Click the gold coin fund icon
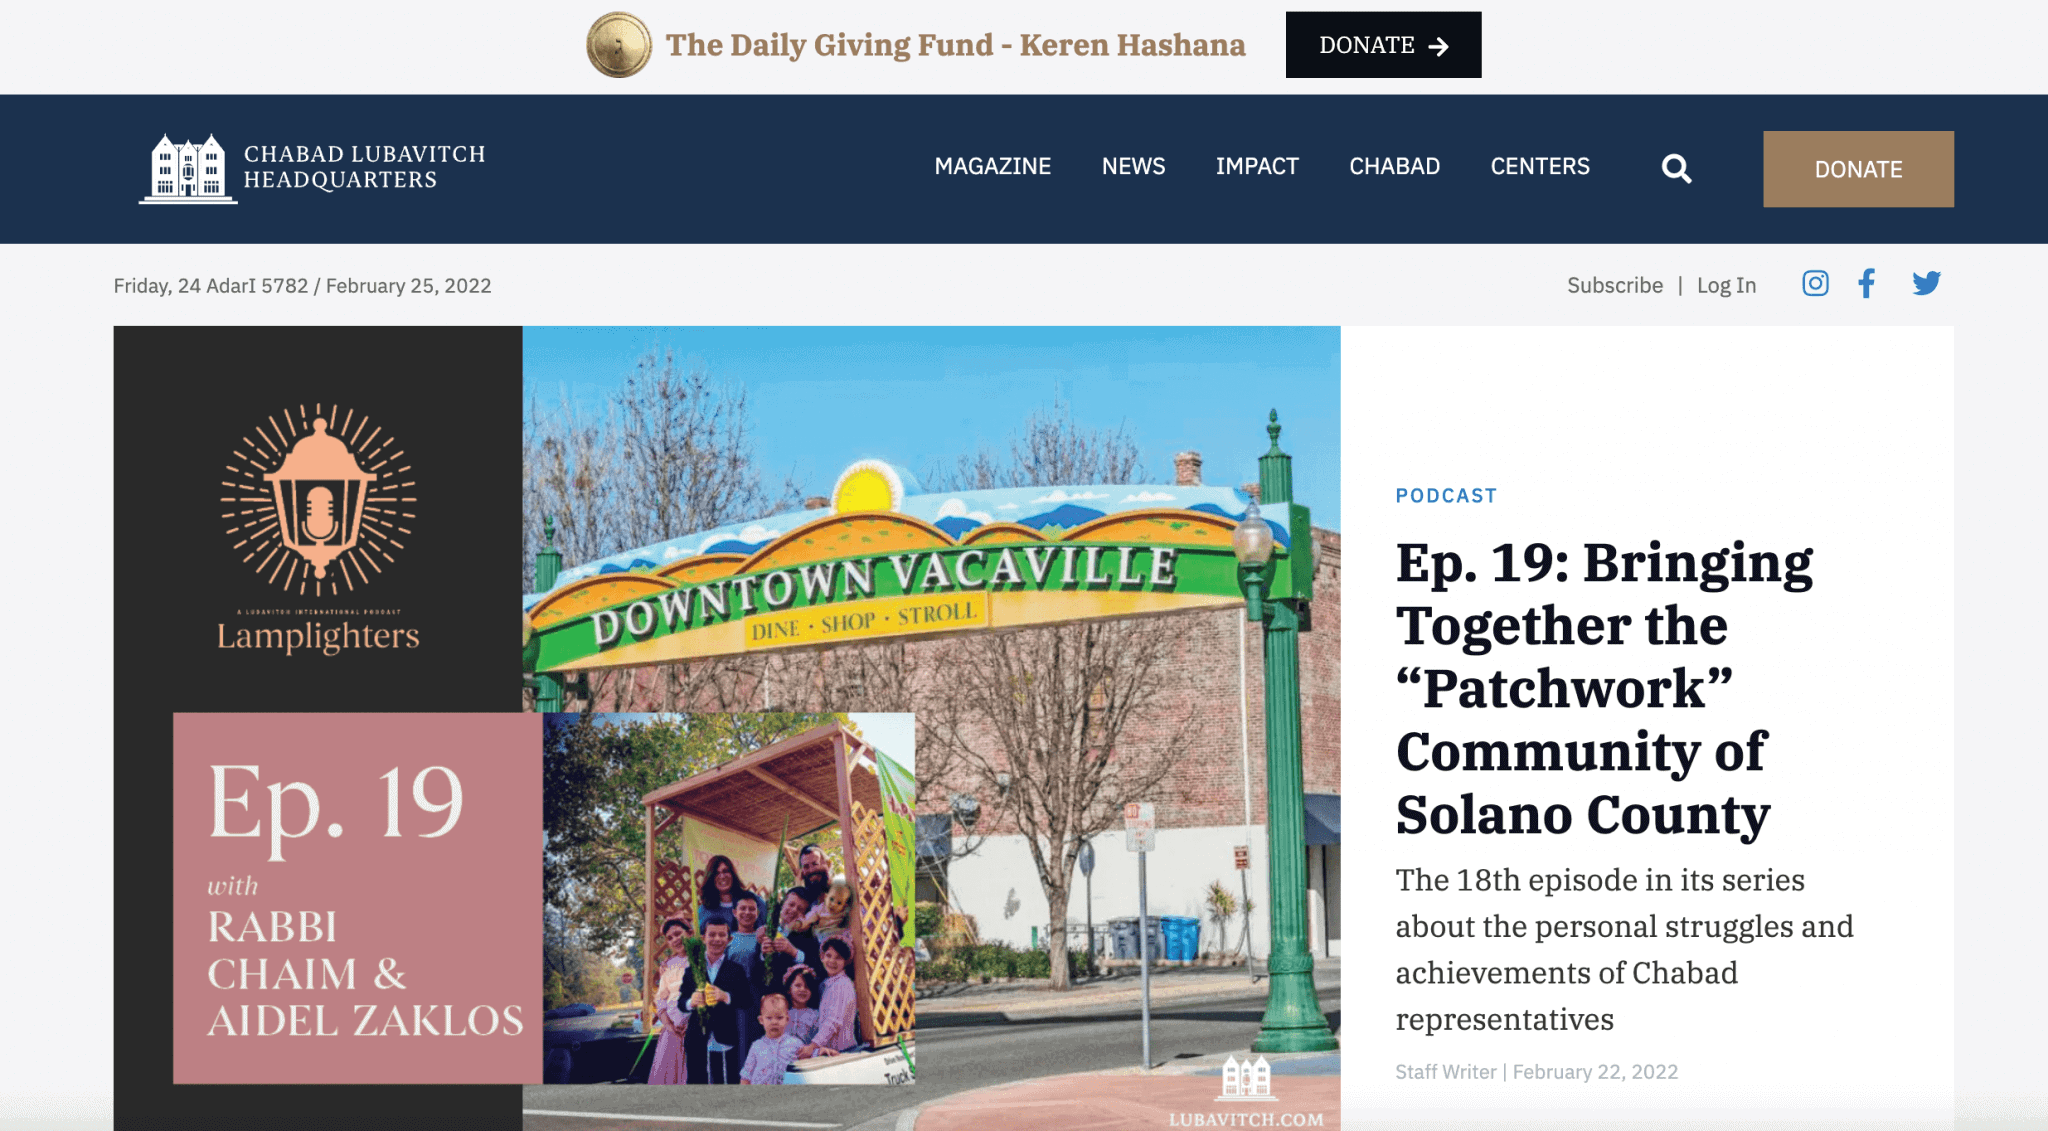Viewport: 2048px width, 1131px height. tap(619, 45)
